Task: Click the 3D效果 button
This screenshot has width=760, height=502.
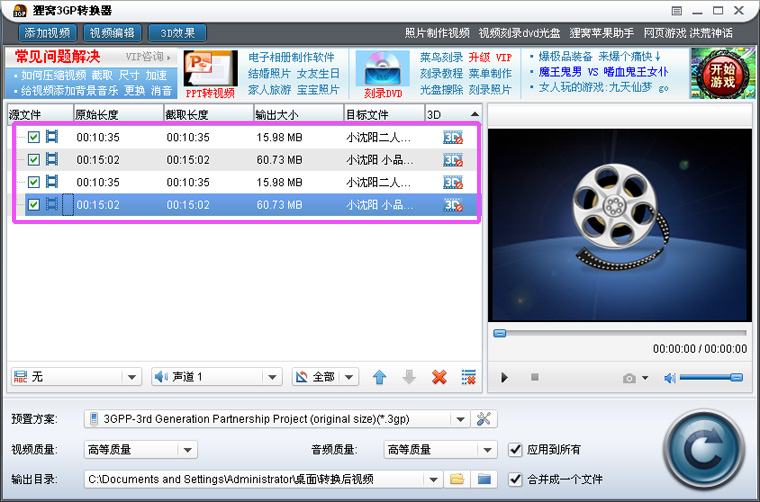Action: pyautogui.click(x=177, y=33)
